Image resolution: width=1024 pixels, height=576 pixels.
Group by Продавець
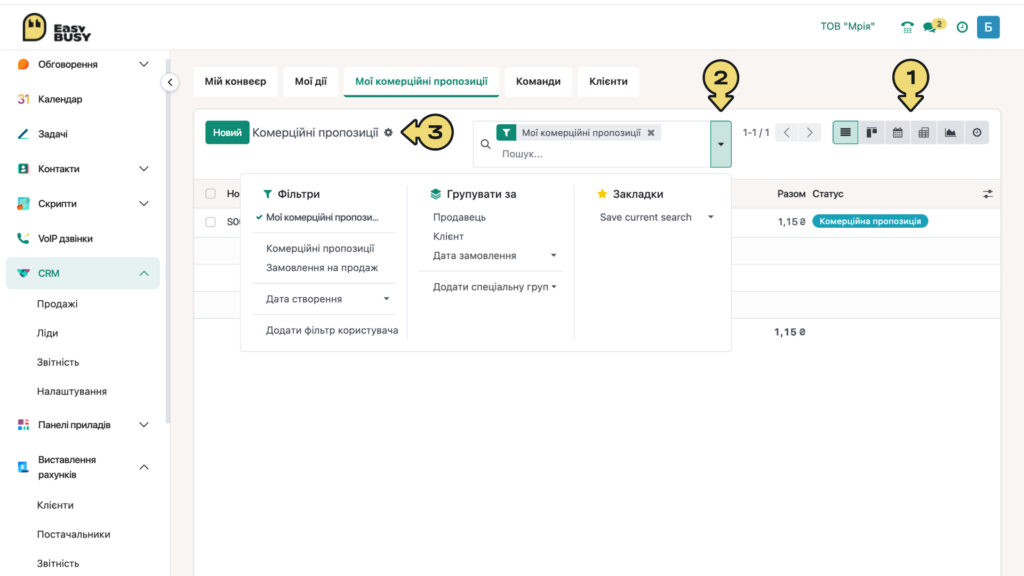459,217
